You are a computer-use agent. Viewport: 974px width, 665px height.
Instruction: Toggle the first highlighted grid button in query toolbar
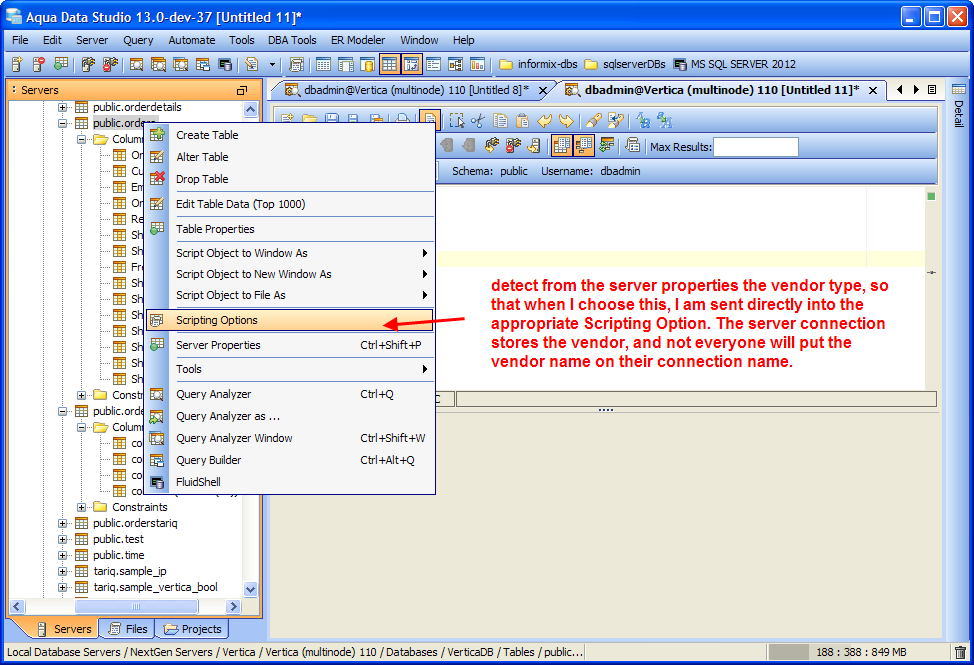(561, 146)
